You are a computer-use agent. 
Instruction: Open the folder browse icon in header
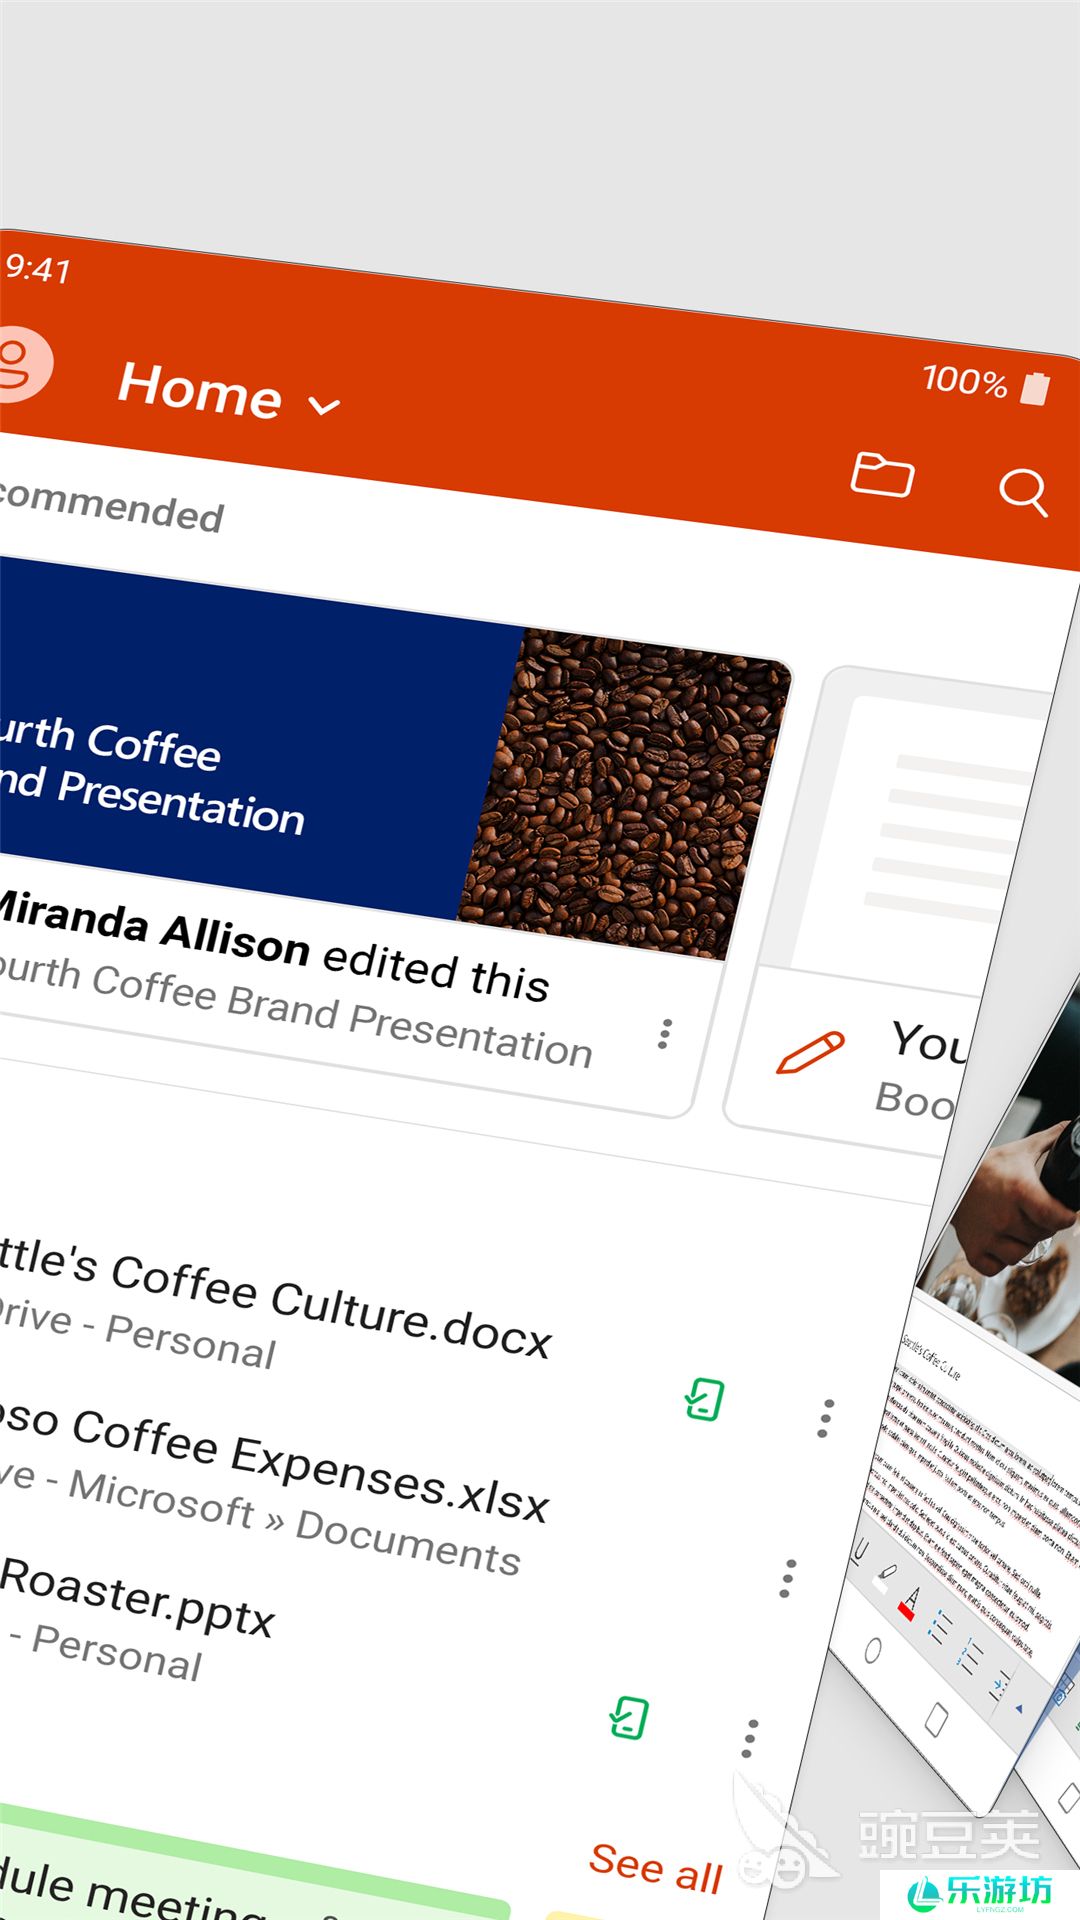(x=881, y=475)
